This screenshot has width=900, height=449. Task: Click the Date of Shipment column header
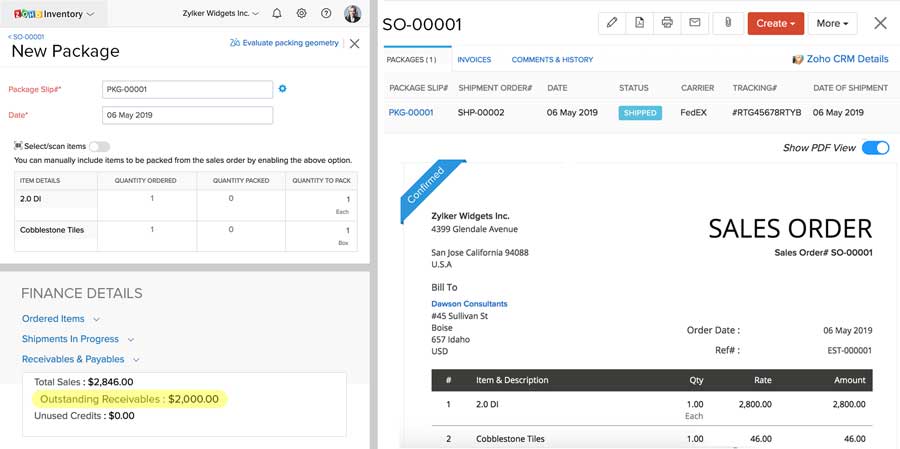coord(851,88)
